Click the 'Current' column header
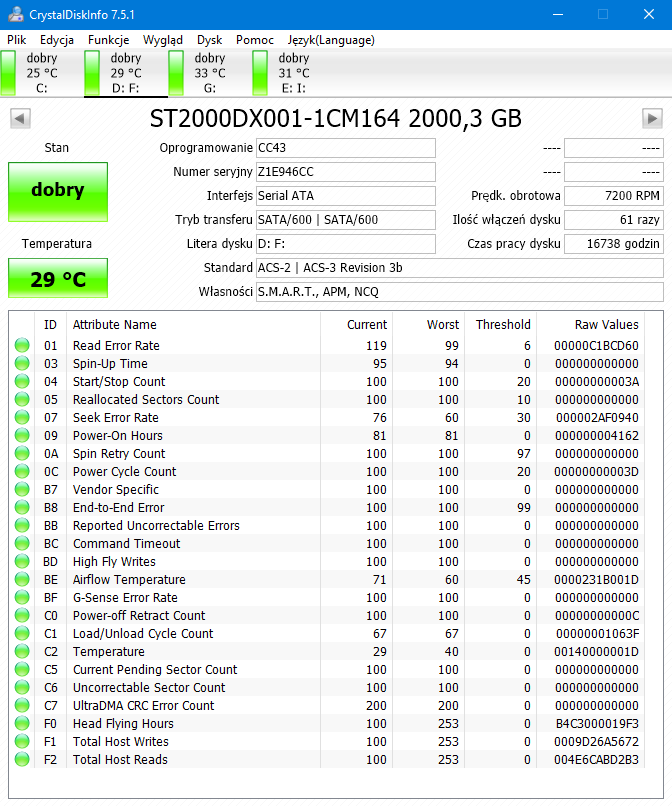672x806 pixels. 367,325
